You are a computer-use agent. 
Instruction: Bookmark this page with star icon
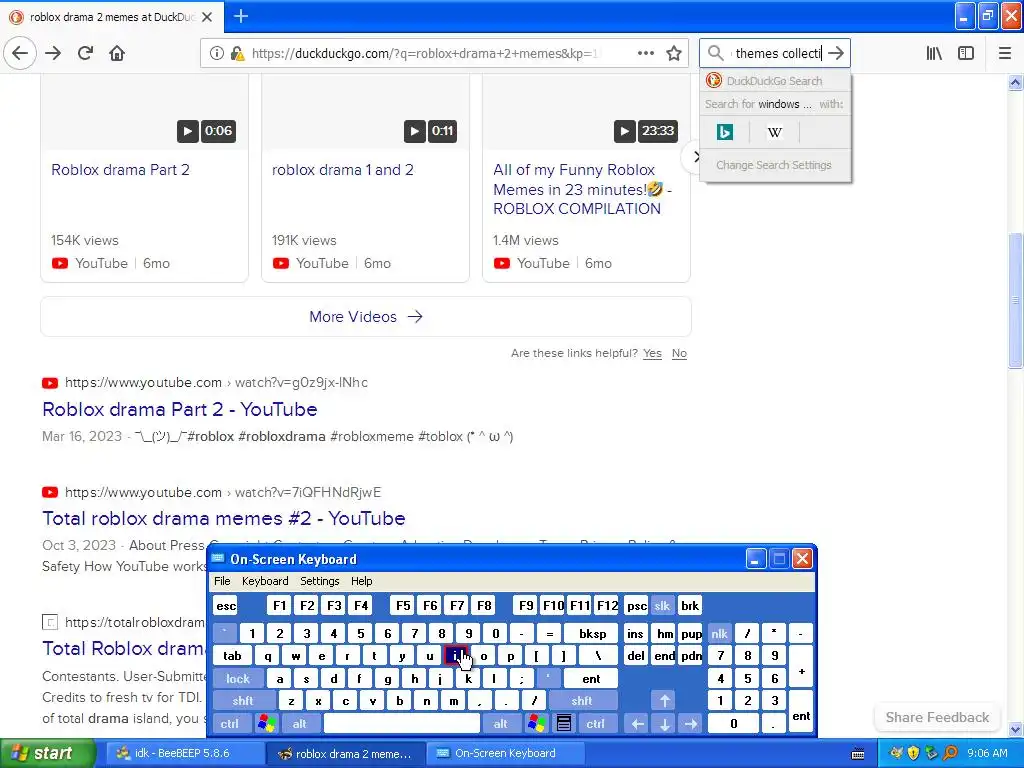[674, 53]
